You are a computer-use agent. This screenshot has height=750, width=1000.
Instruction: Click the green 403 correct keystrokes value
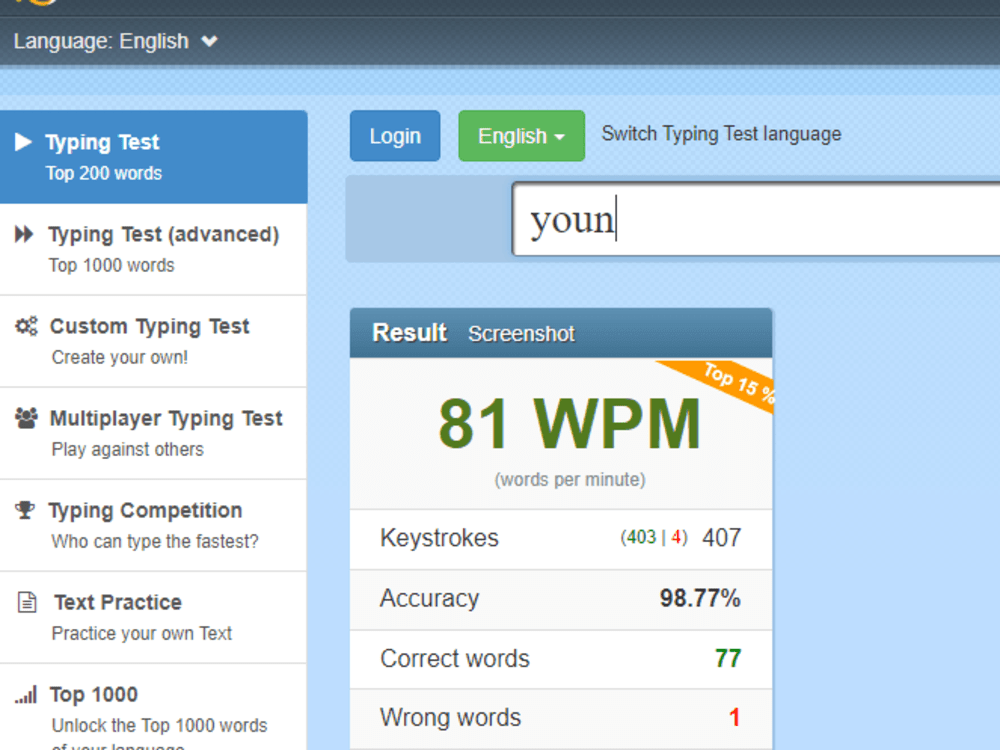point(641,538)
